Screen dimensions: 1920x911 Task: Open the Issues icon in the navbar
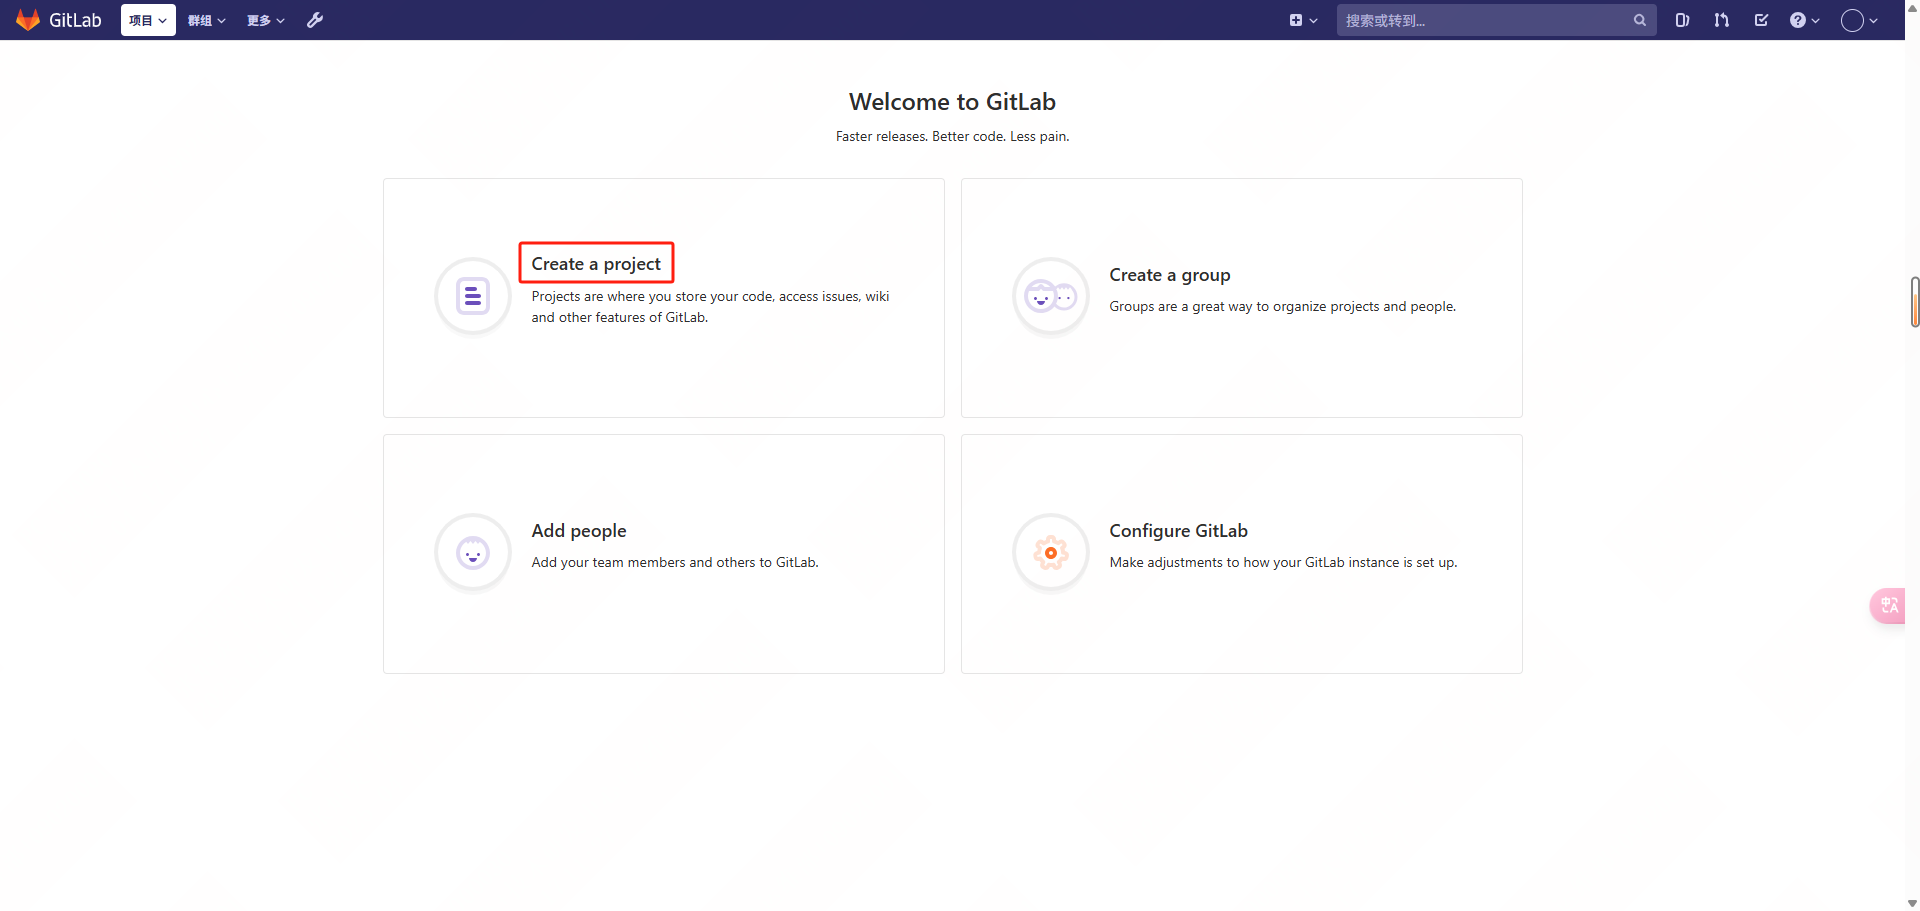point(1683,20)
